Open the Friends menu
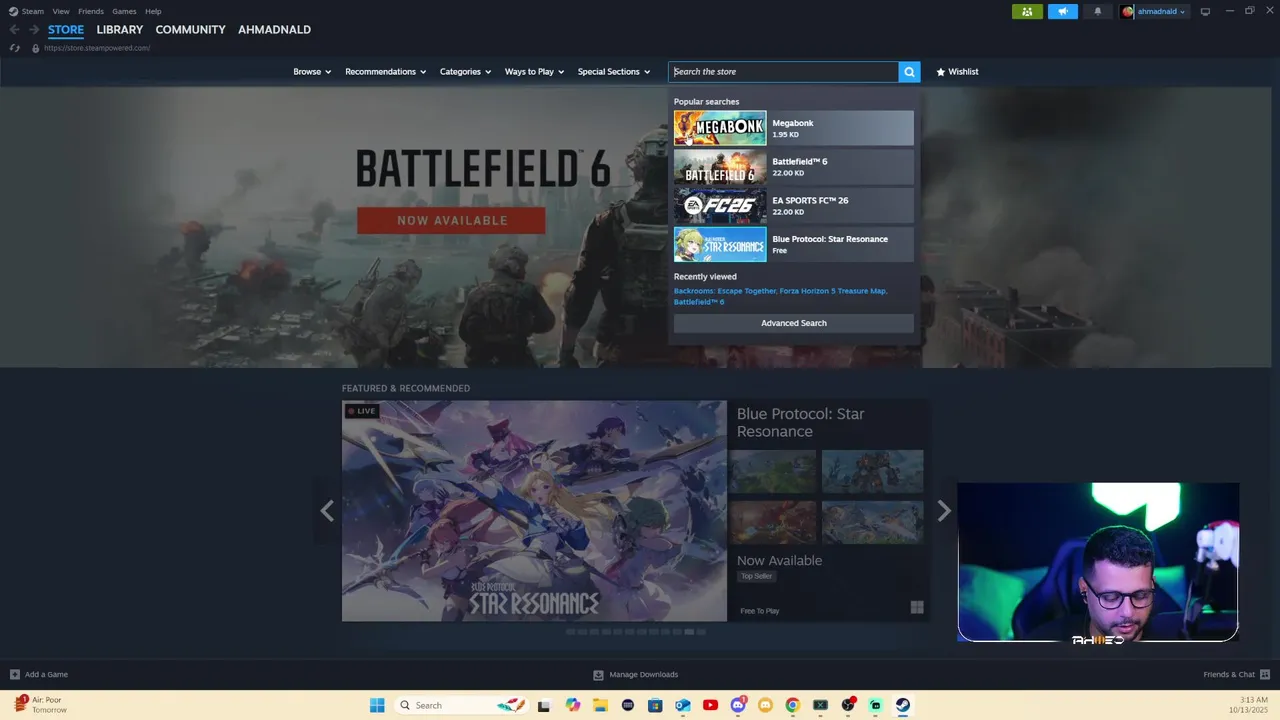The height and width of the screenshot is (720, 1280). [91, 12]
